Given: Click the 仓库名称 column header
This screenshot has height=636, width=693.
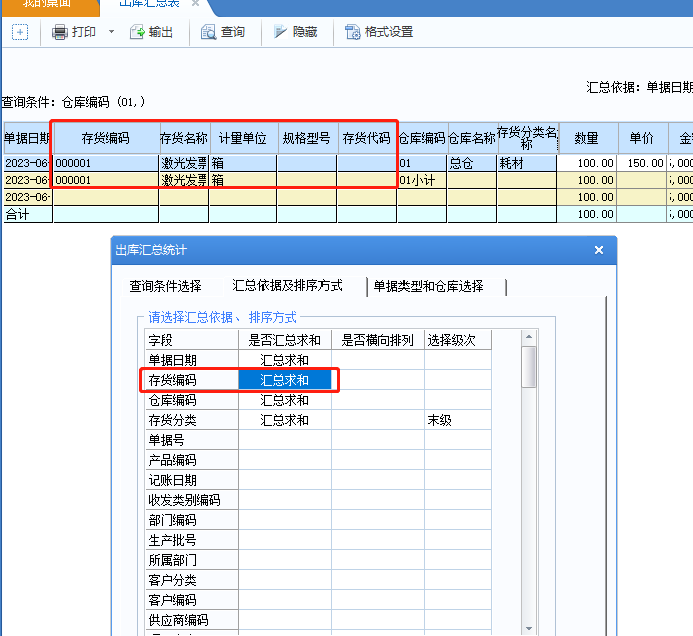Looking at the screenshot, I should [472, 138].
